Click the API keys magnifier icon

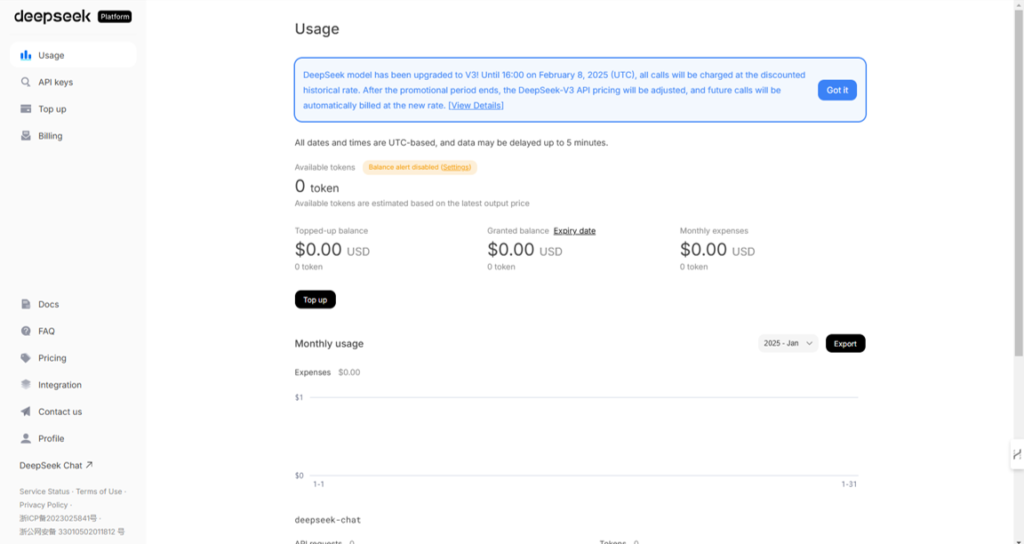[x=25, y=82]
